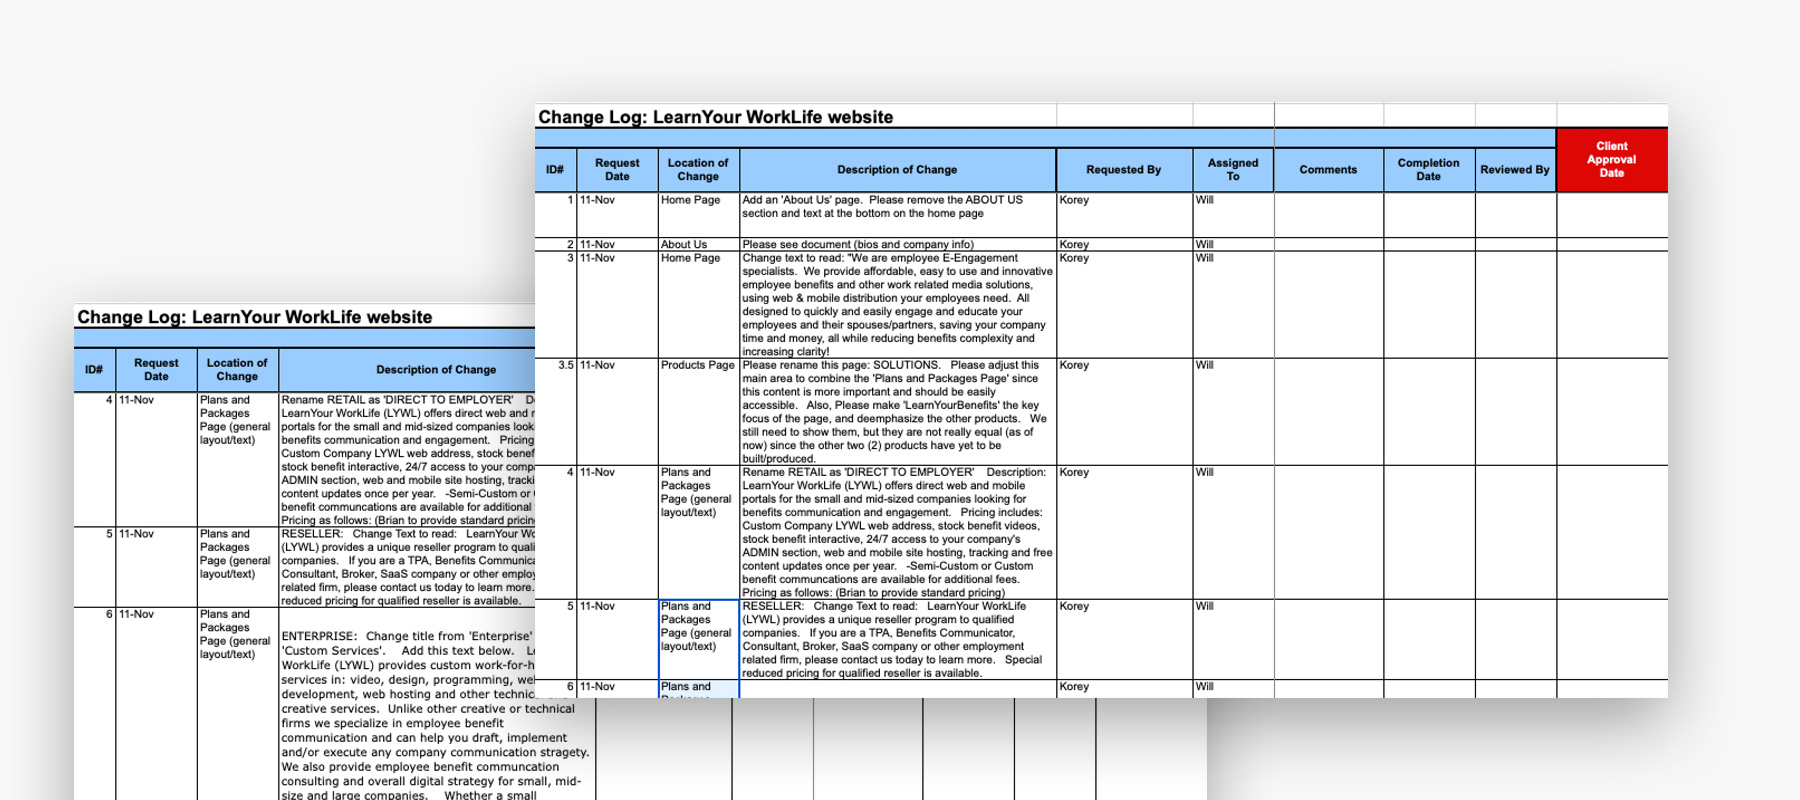Select front sheet's Rename RETAIL description cell
Screen dimensions: 1800x800
click(x=897, y=532)
